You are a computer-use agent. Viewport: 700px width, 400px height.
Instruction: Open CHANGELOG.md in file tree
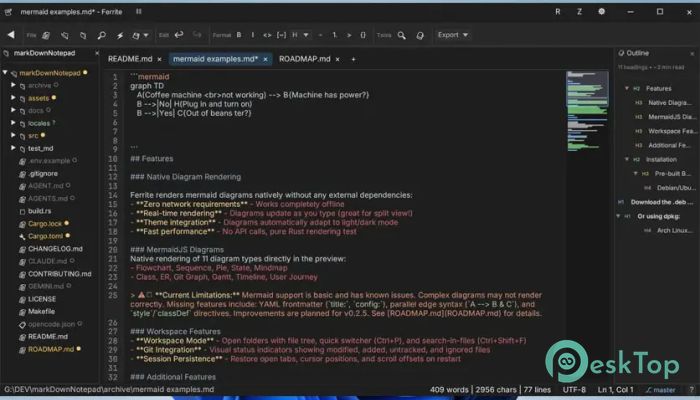(x=55, y=249)
